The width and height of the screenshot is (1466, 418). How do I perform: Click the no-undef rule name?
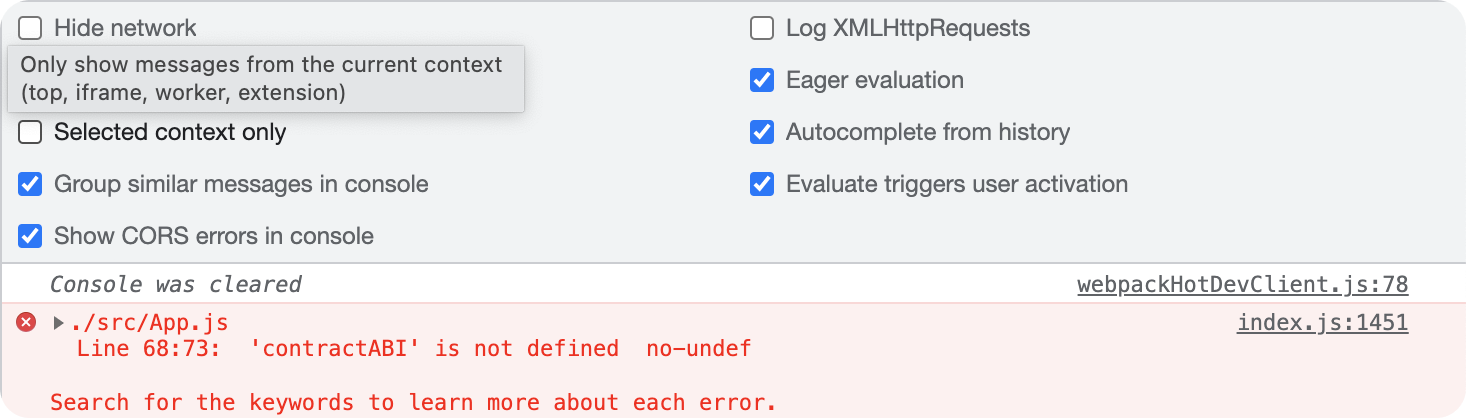point(698,349)
